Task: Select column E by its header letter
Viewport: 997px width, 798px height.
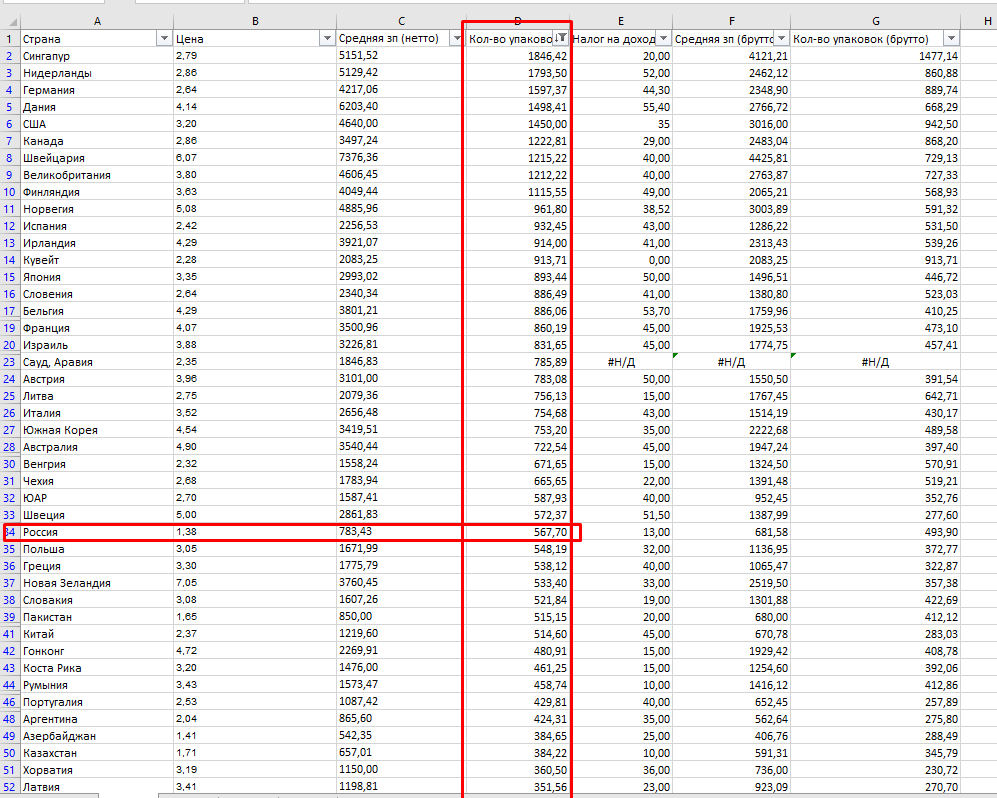Action: (x=621, y=19)
